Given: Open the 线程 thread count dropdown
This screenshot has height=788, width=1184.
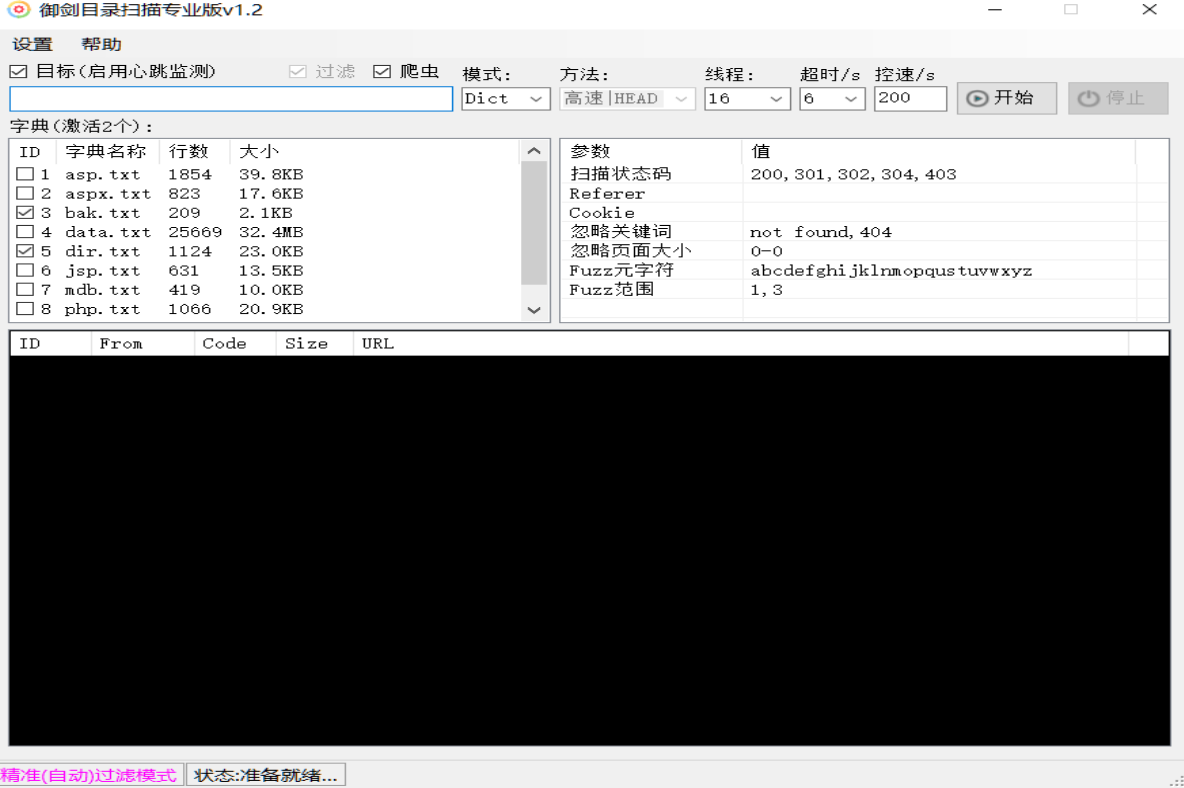Looking at the screenshot, I should click(x=747, y=98).
